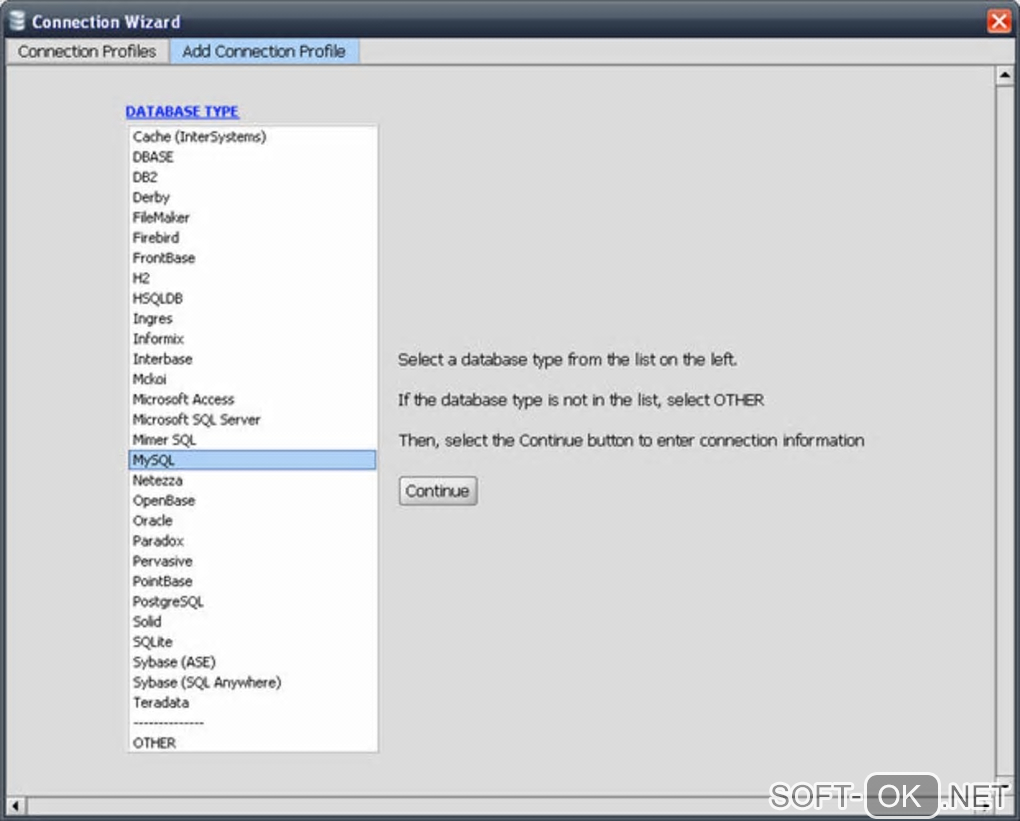The width and height of the screenshot is (1020, 821).
Task: Select OpenBase database type
Action: tap(252, 500)
